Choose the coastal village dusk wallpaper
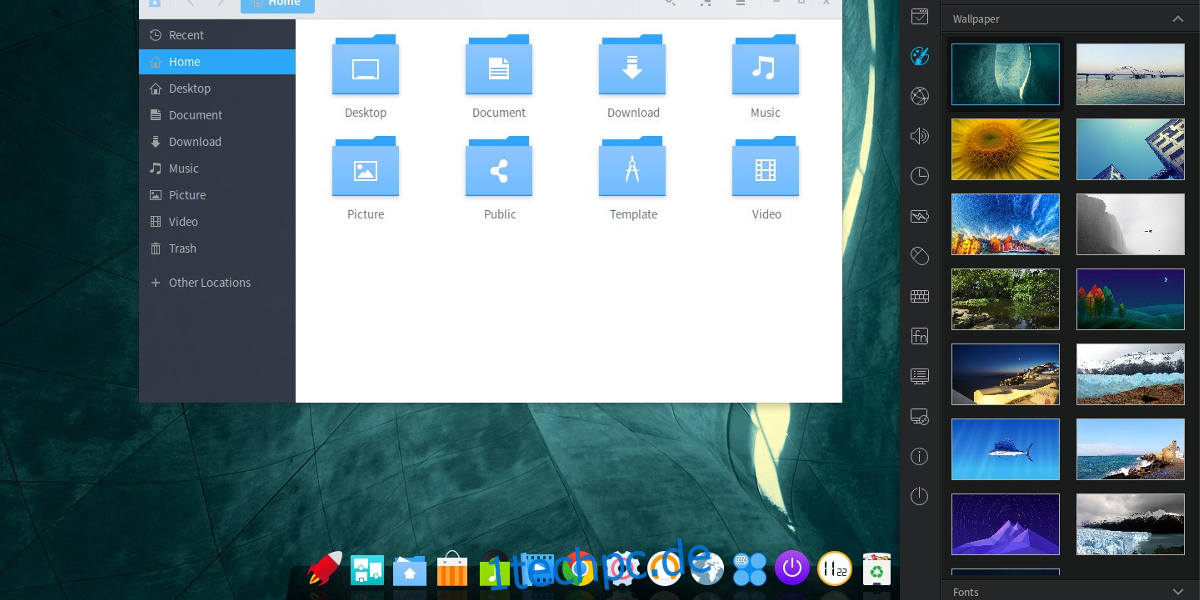The image size is (1200, 600). coord(1005,374)
